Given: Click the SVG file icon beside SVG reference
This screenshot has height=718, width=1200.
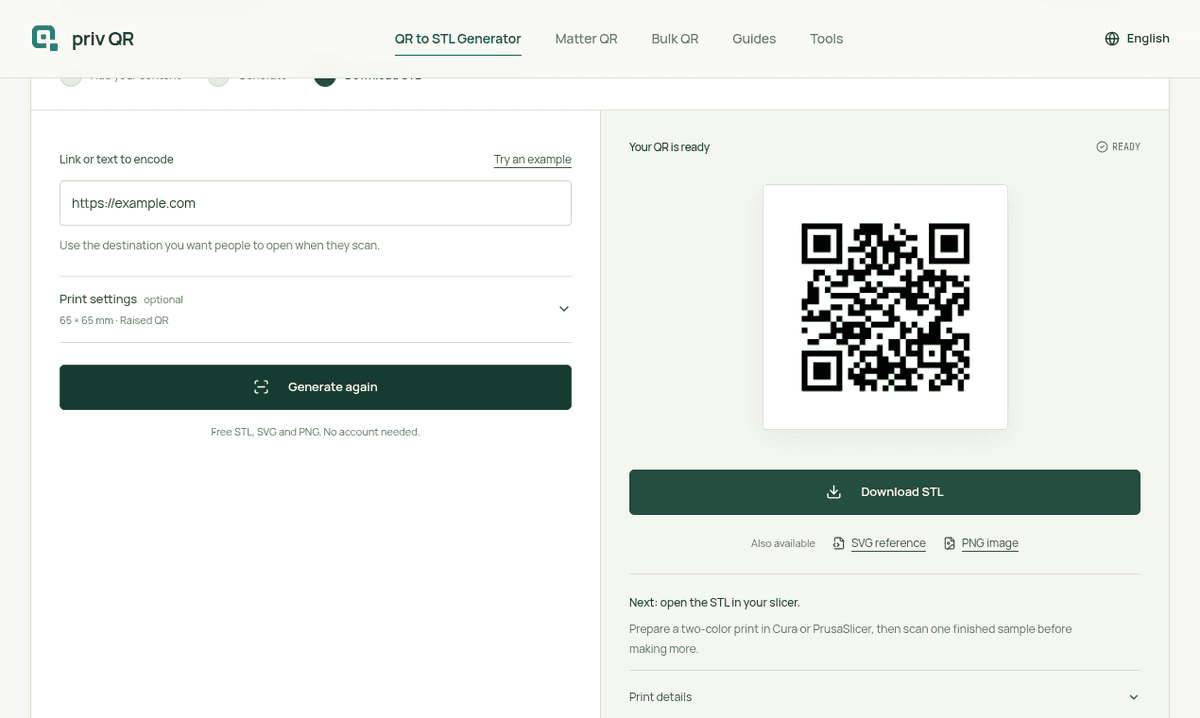Looking at the screenshot, I should [x=838, y=543].
